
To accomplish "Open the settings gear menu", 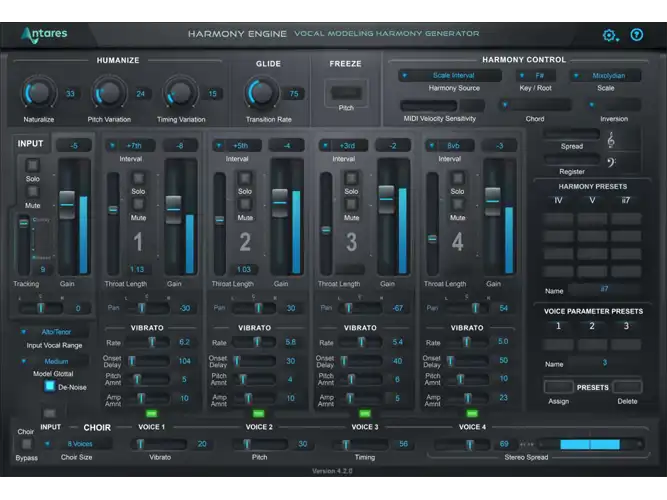I will [610, 35].
